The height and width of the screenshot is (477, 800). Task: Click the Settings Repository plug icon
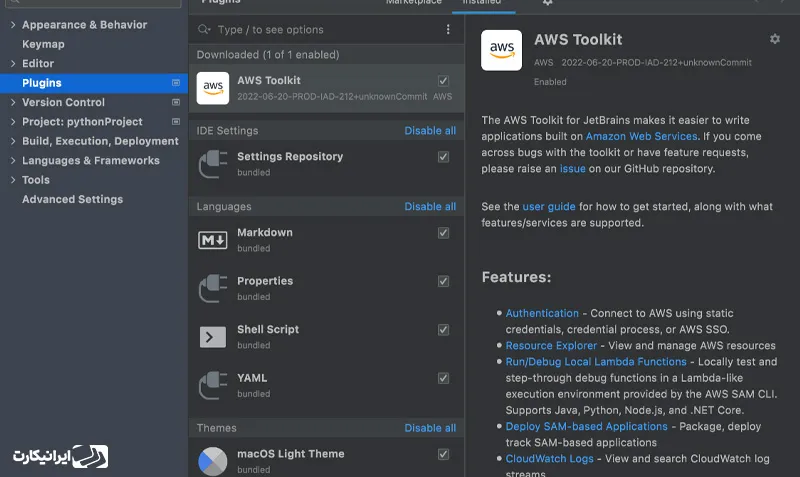[x=213, y=164]
